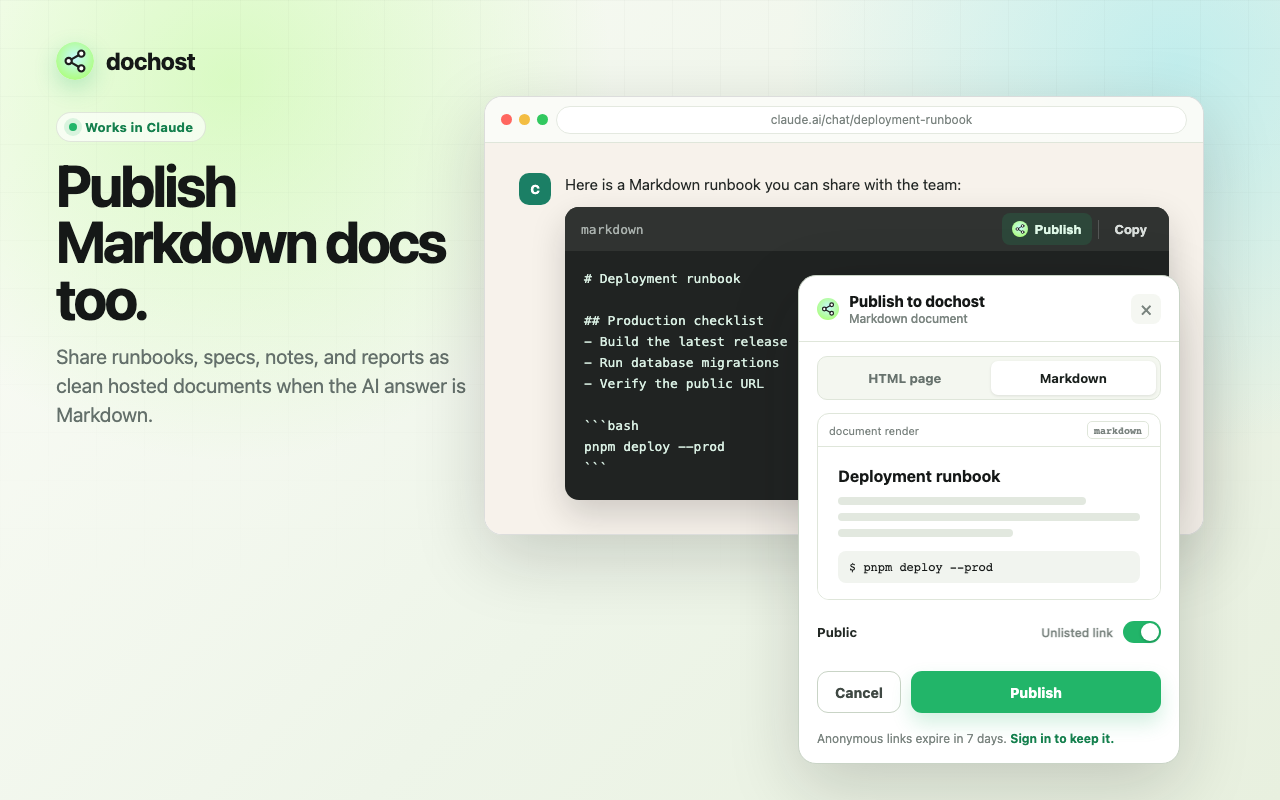Screen dimensions: 1280x800
Task: Click the 'Run database migrations' line
Action: pyautogui.click(x=682, y=362)
